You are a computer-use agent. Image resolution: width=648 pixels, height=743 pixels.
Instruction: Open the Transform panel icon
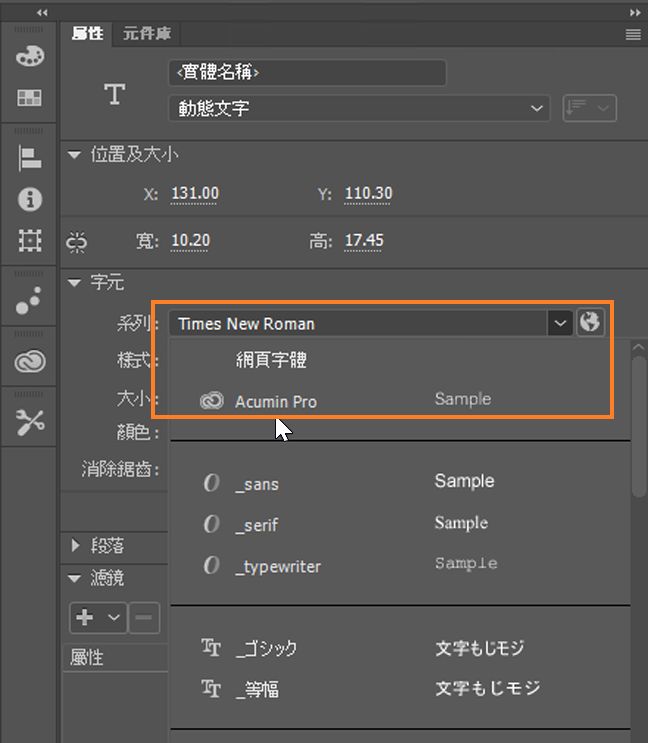click(x=30, y=240)
